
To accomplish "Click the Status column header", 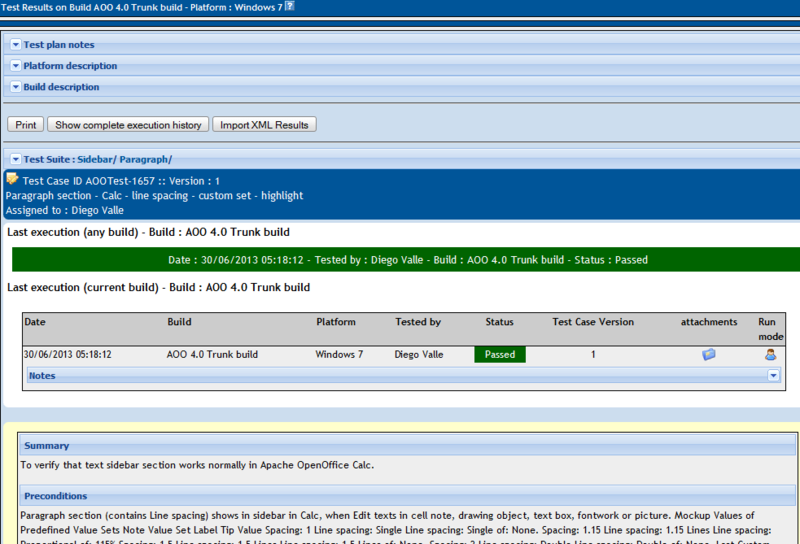I will click(x=499, y=322).
